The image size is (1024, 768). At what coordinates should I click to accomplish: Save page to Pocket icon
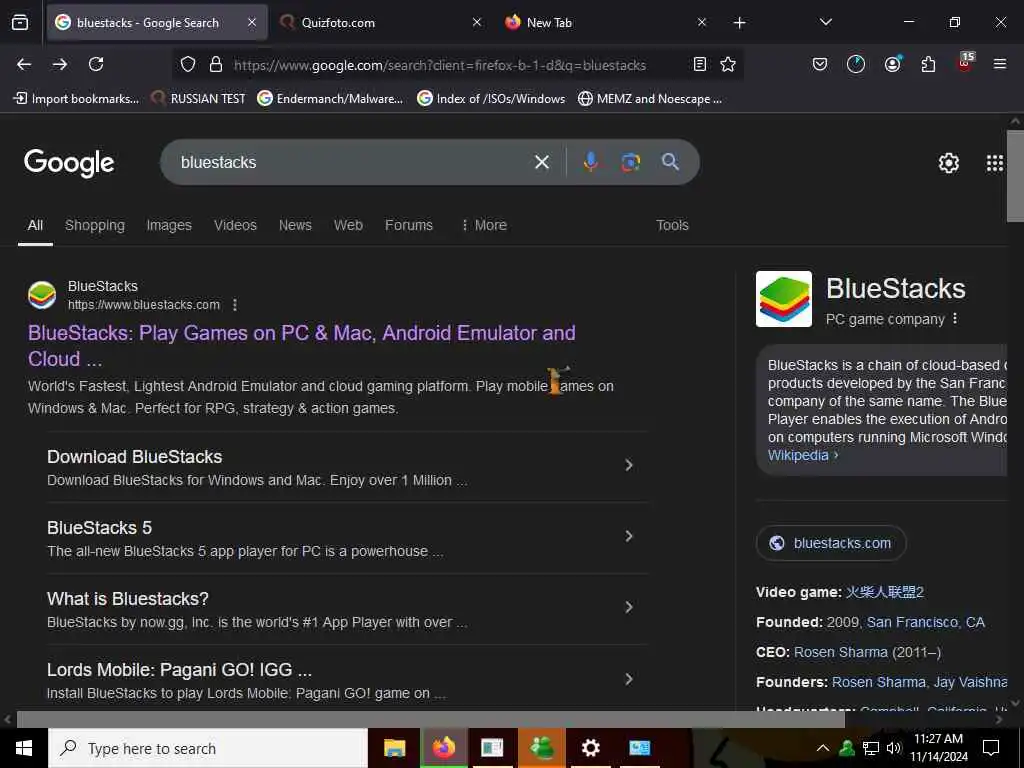coord(820,64)
